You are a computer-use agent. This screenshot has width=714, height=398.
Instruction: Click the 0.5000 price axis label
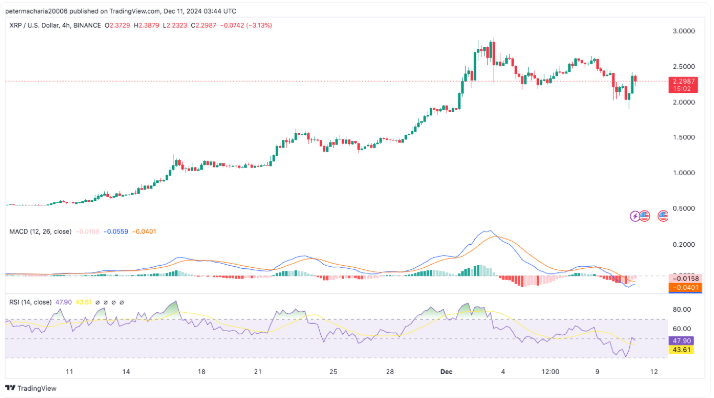pos(684,208)
